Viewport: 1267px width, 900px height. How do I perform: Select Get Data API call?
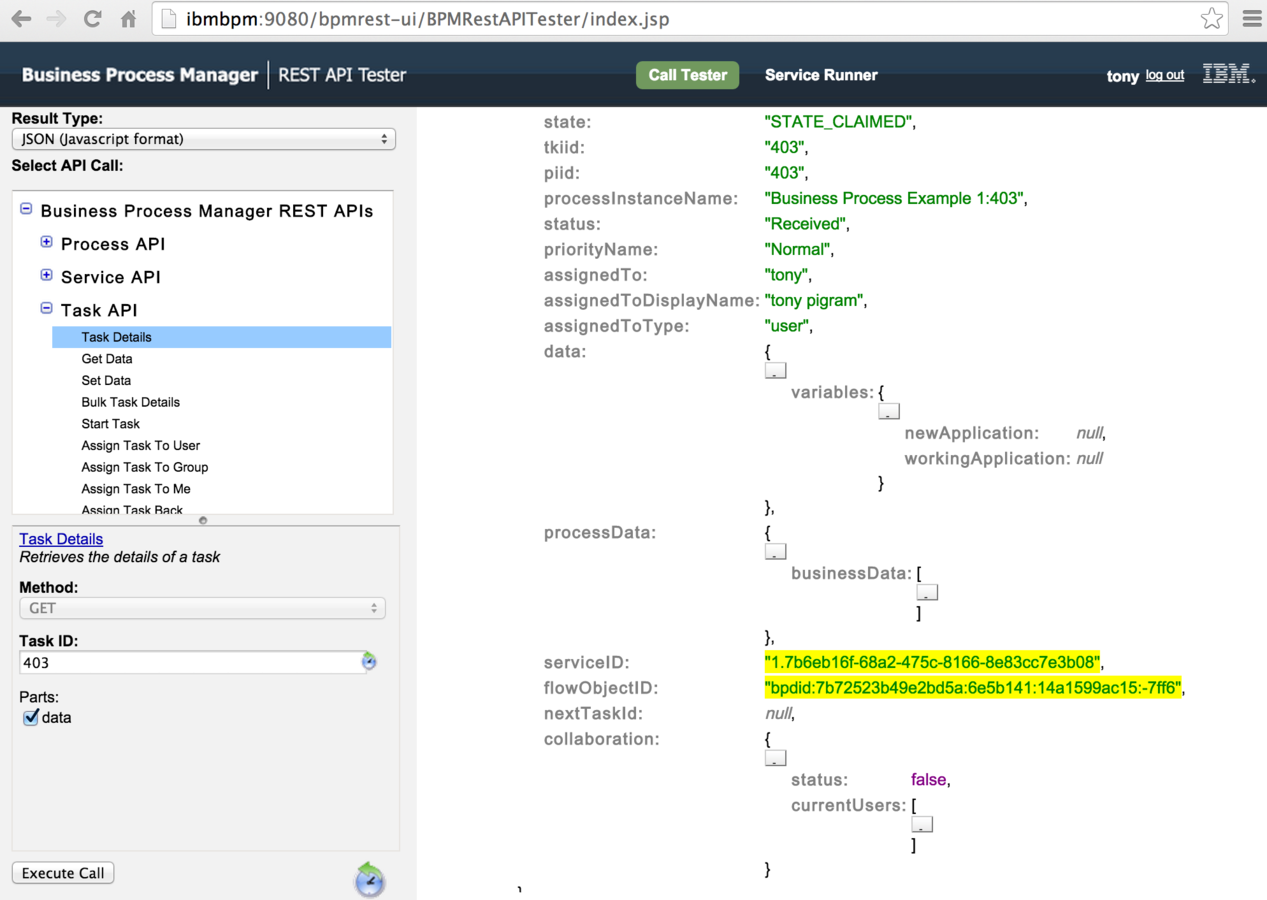tap(107, 359)
